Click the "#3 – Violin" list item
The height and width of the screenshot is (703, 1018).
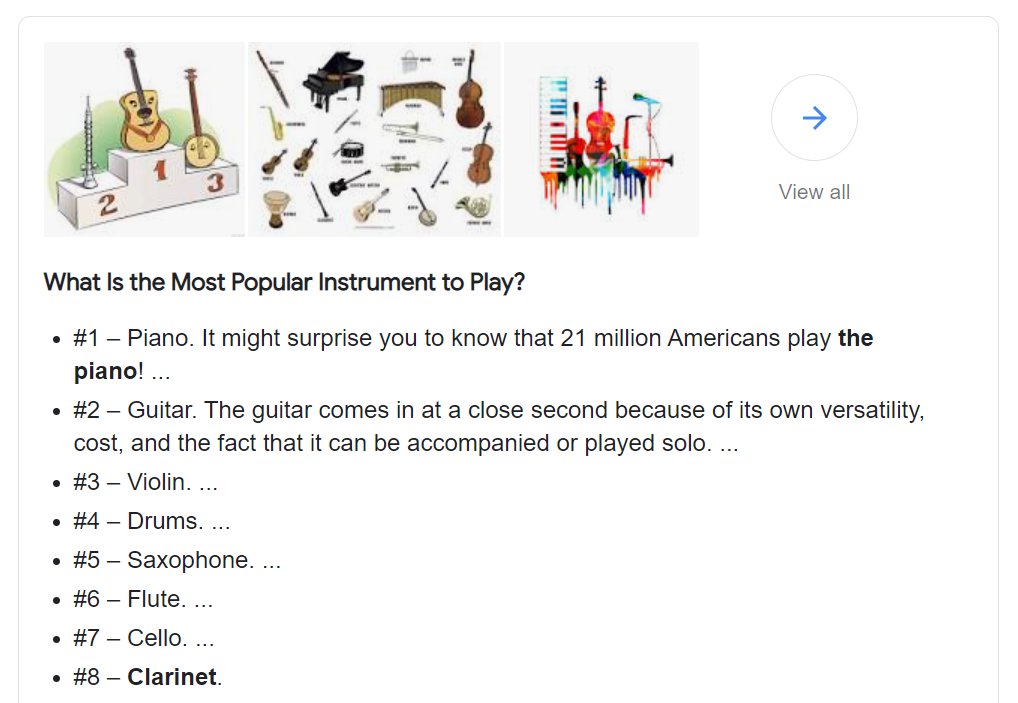point(145,482)
